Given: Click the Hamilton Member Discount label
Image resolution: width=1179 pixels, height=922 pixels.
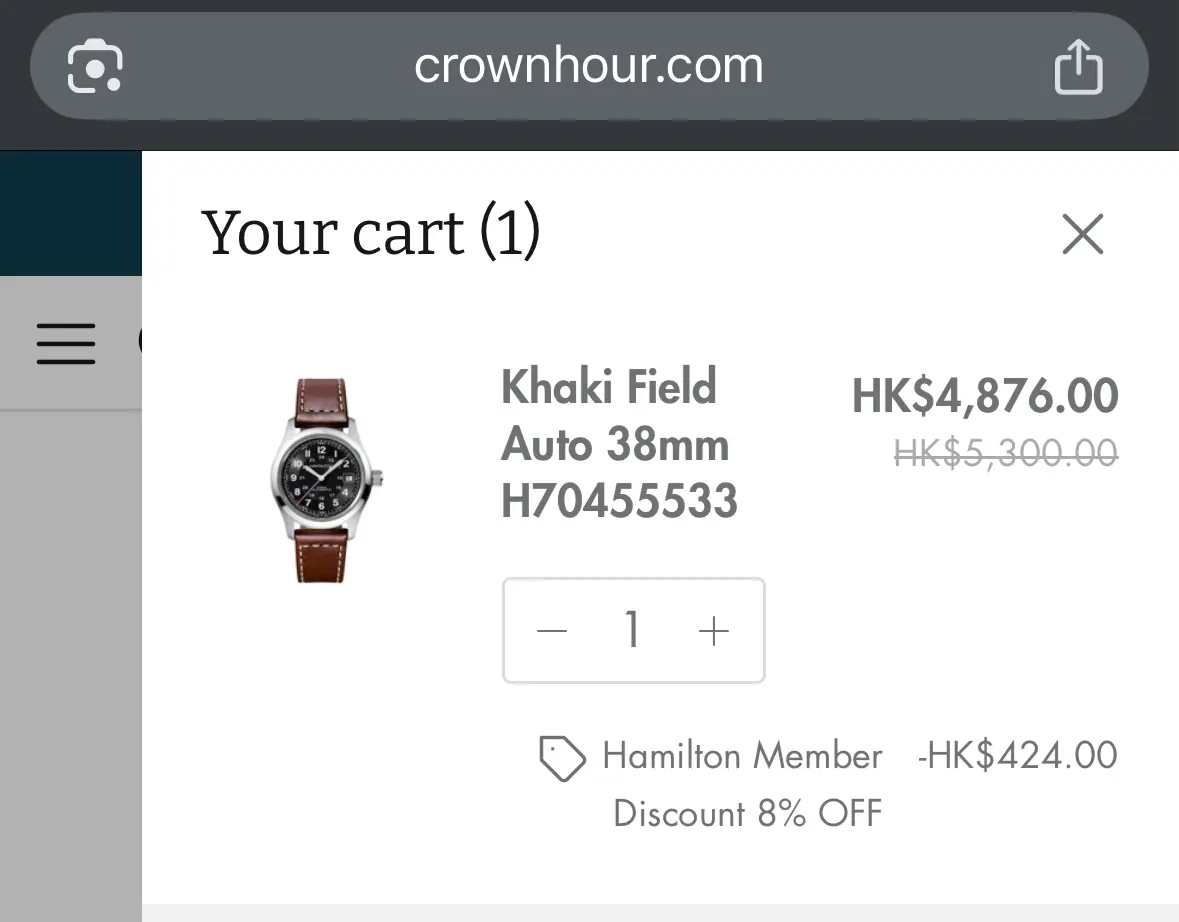Looking at the screenshot, I should 742,784.
